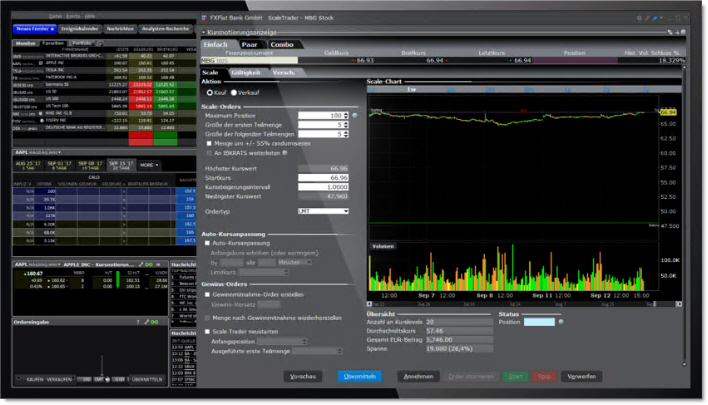This screenshot has height=405, width=708.
Task: Click info icon next to Status Position field
Action: click(560, 322)
